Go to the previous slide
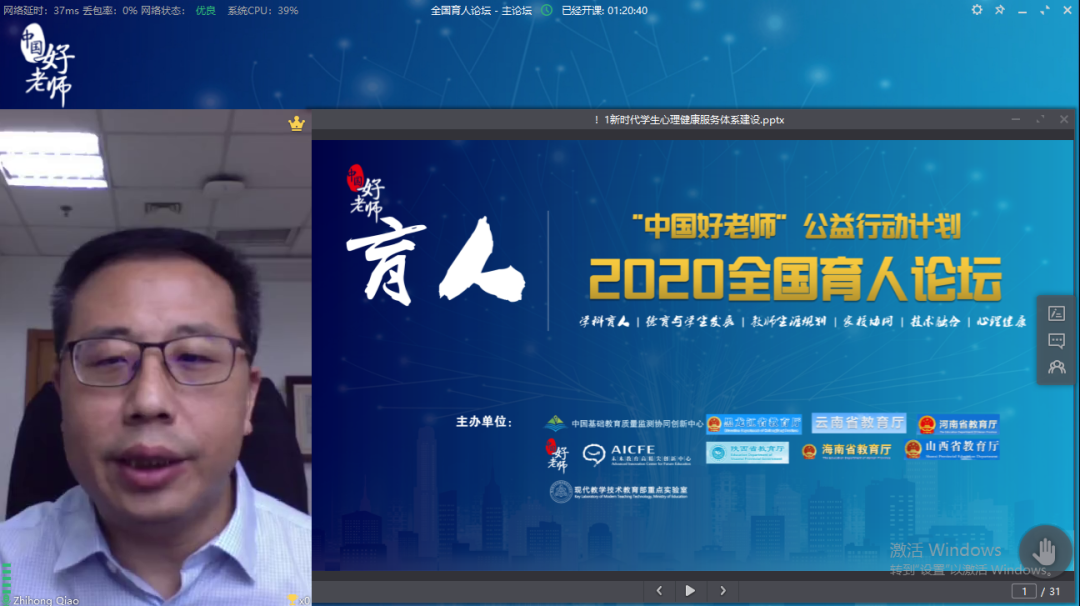The width and height of the screenshot is (1080, 606). 659,590
